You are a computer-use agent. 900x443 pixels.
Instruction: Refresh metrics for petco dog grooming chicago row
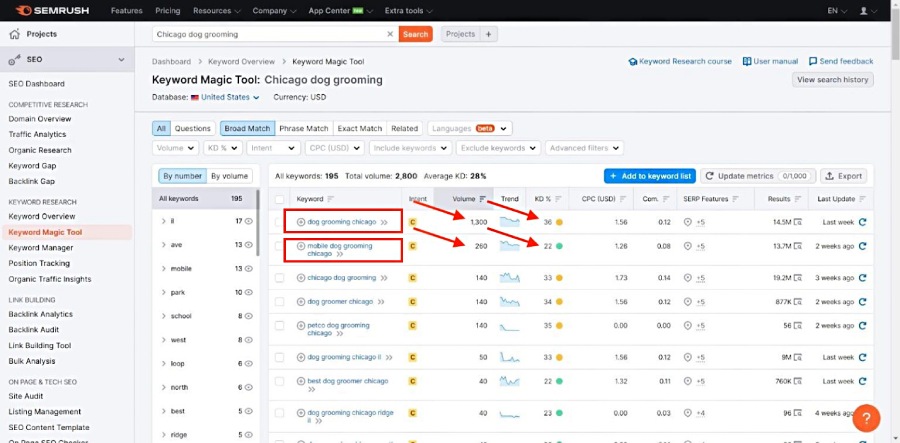[x=862, y=325]
